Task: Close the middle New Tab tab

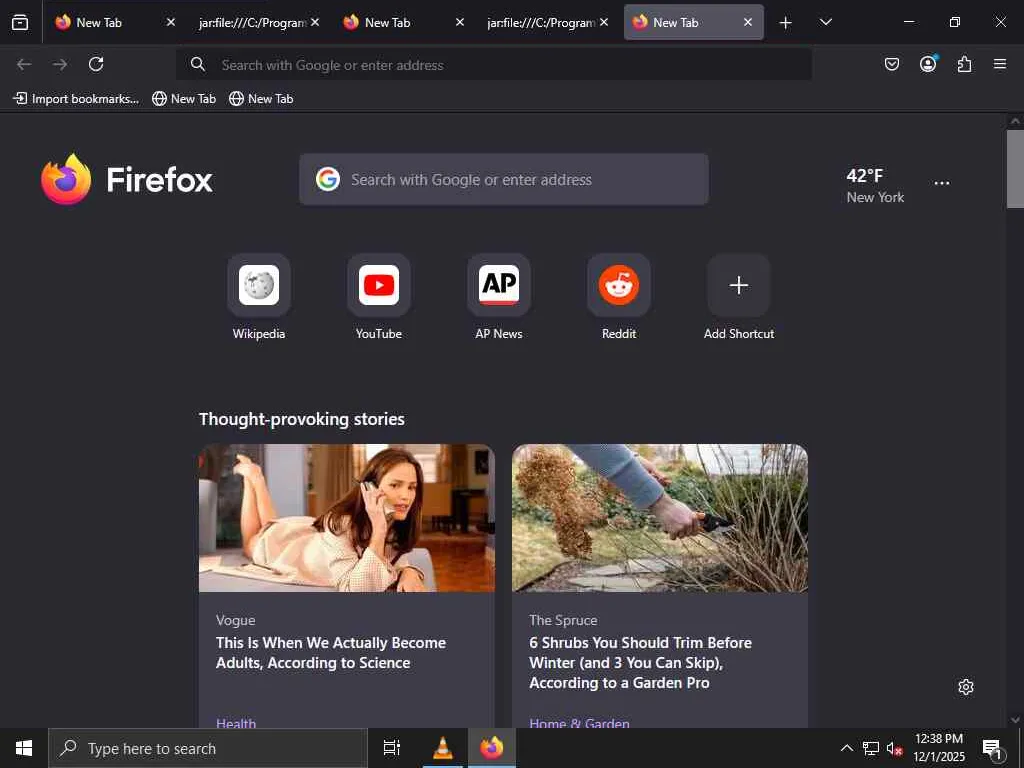Action: pos(459,22)
